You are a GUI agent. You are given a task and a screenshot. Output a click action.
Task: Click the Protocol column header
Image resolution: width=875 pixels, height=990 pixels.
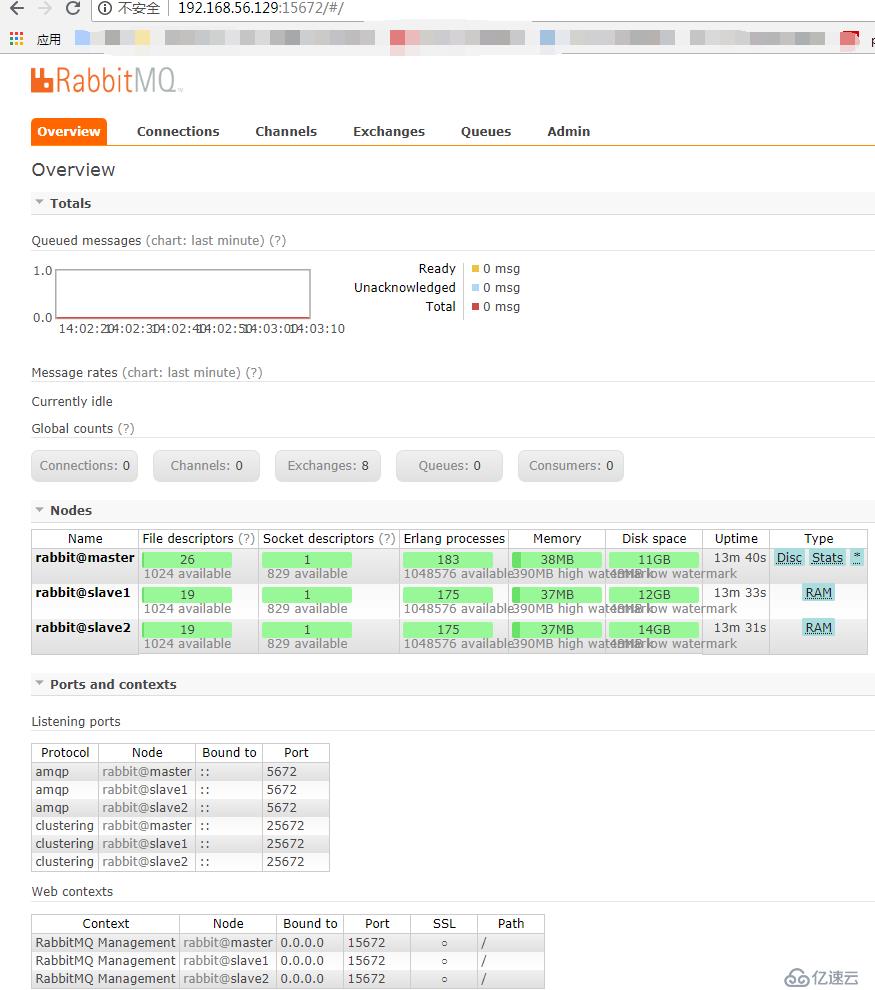click(x=65, y=753)
